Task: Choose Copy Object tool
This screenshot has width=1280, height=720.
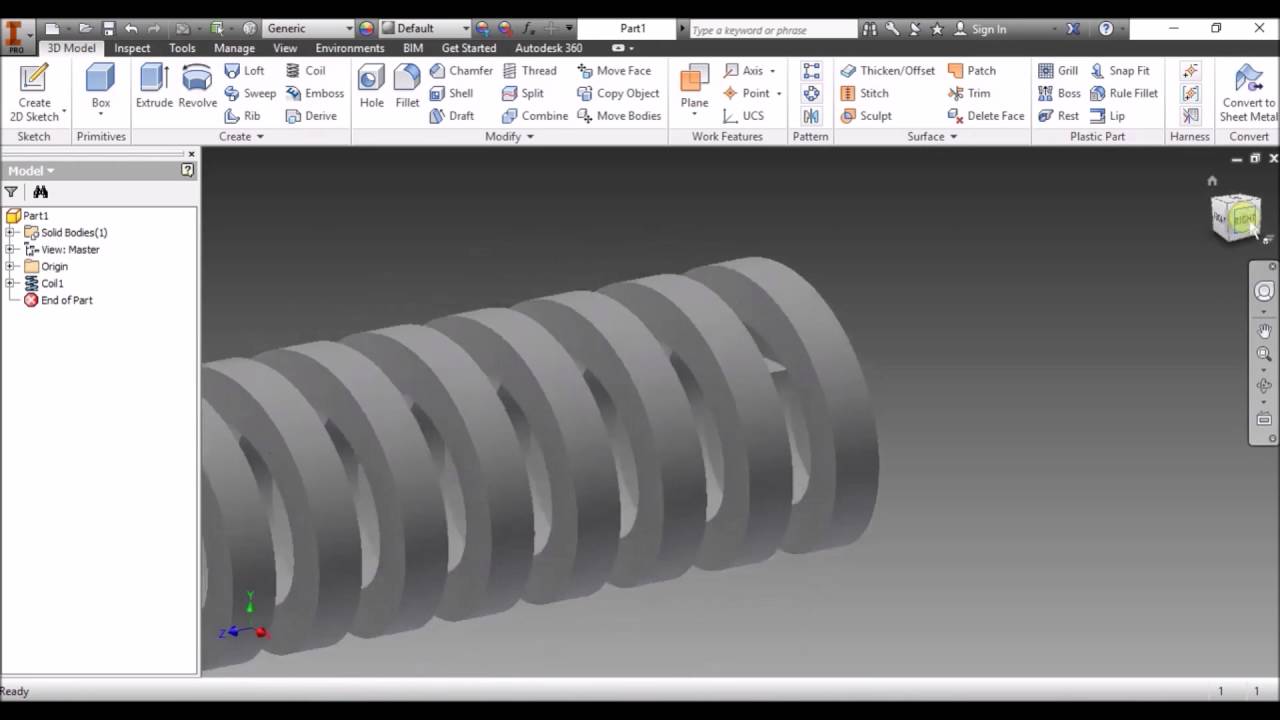Action: pos(618,93)
